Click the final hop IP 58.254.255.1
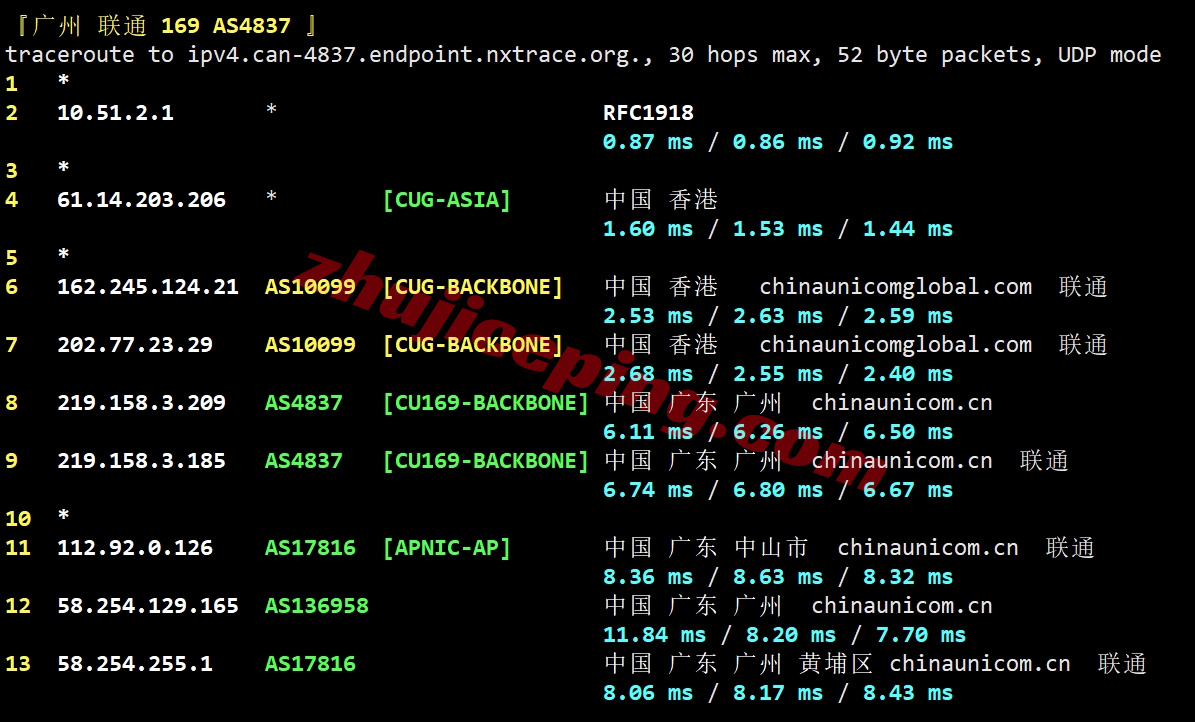 [135, 664]
